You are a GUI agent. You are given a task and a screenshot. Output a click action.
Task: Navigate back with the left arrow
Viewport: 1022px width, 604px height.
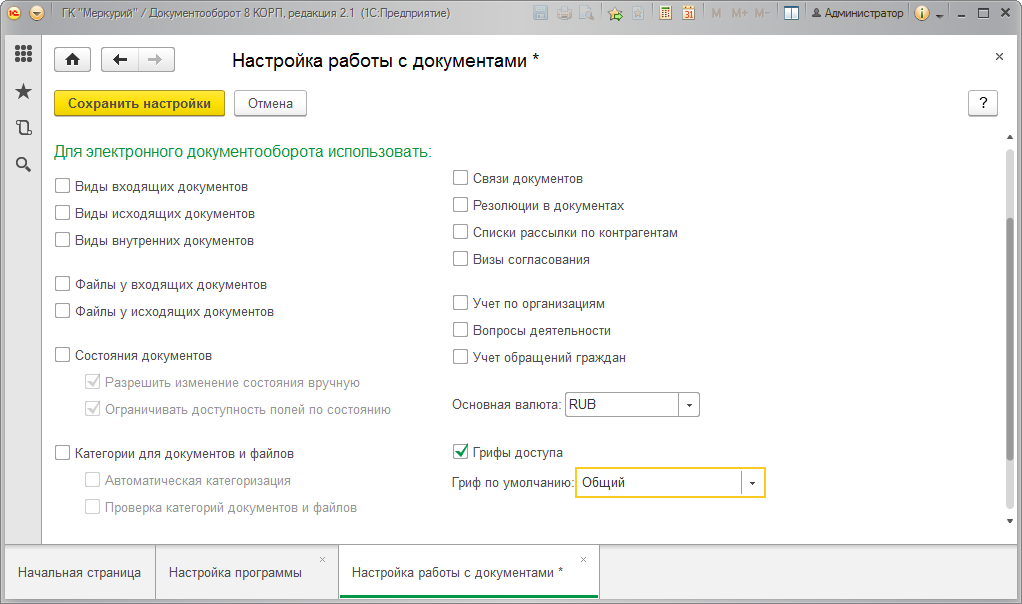[119, 60]
